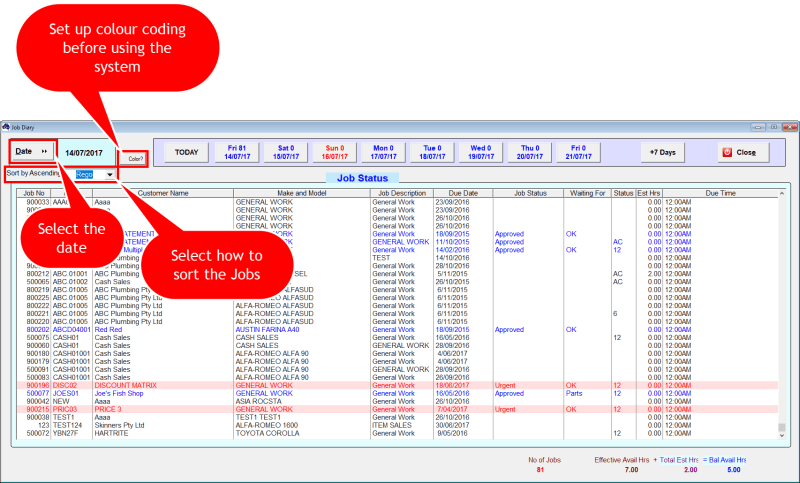800x483 pixels.
Task: Click the Est Hrs column header
Action: click(x=649, y=193)
